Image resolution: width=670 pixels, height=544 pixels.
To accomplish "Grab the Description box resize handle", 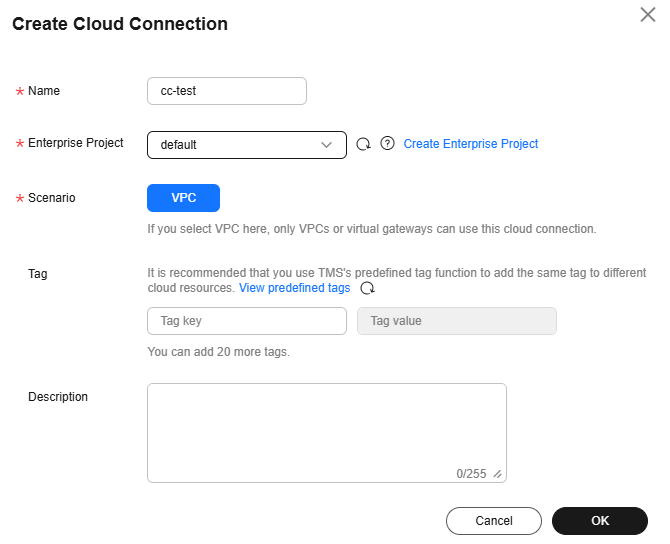I will (x=497, y=474).
